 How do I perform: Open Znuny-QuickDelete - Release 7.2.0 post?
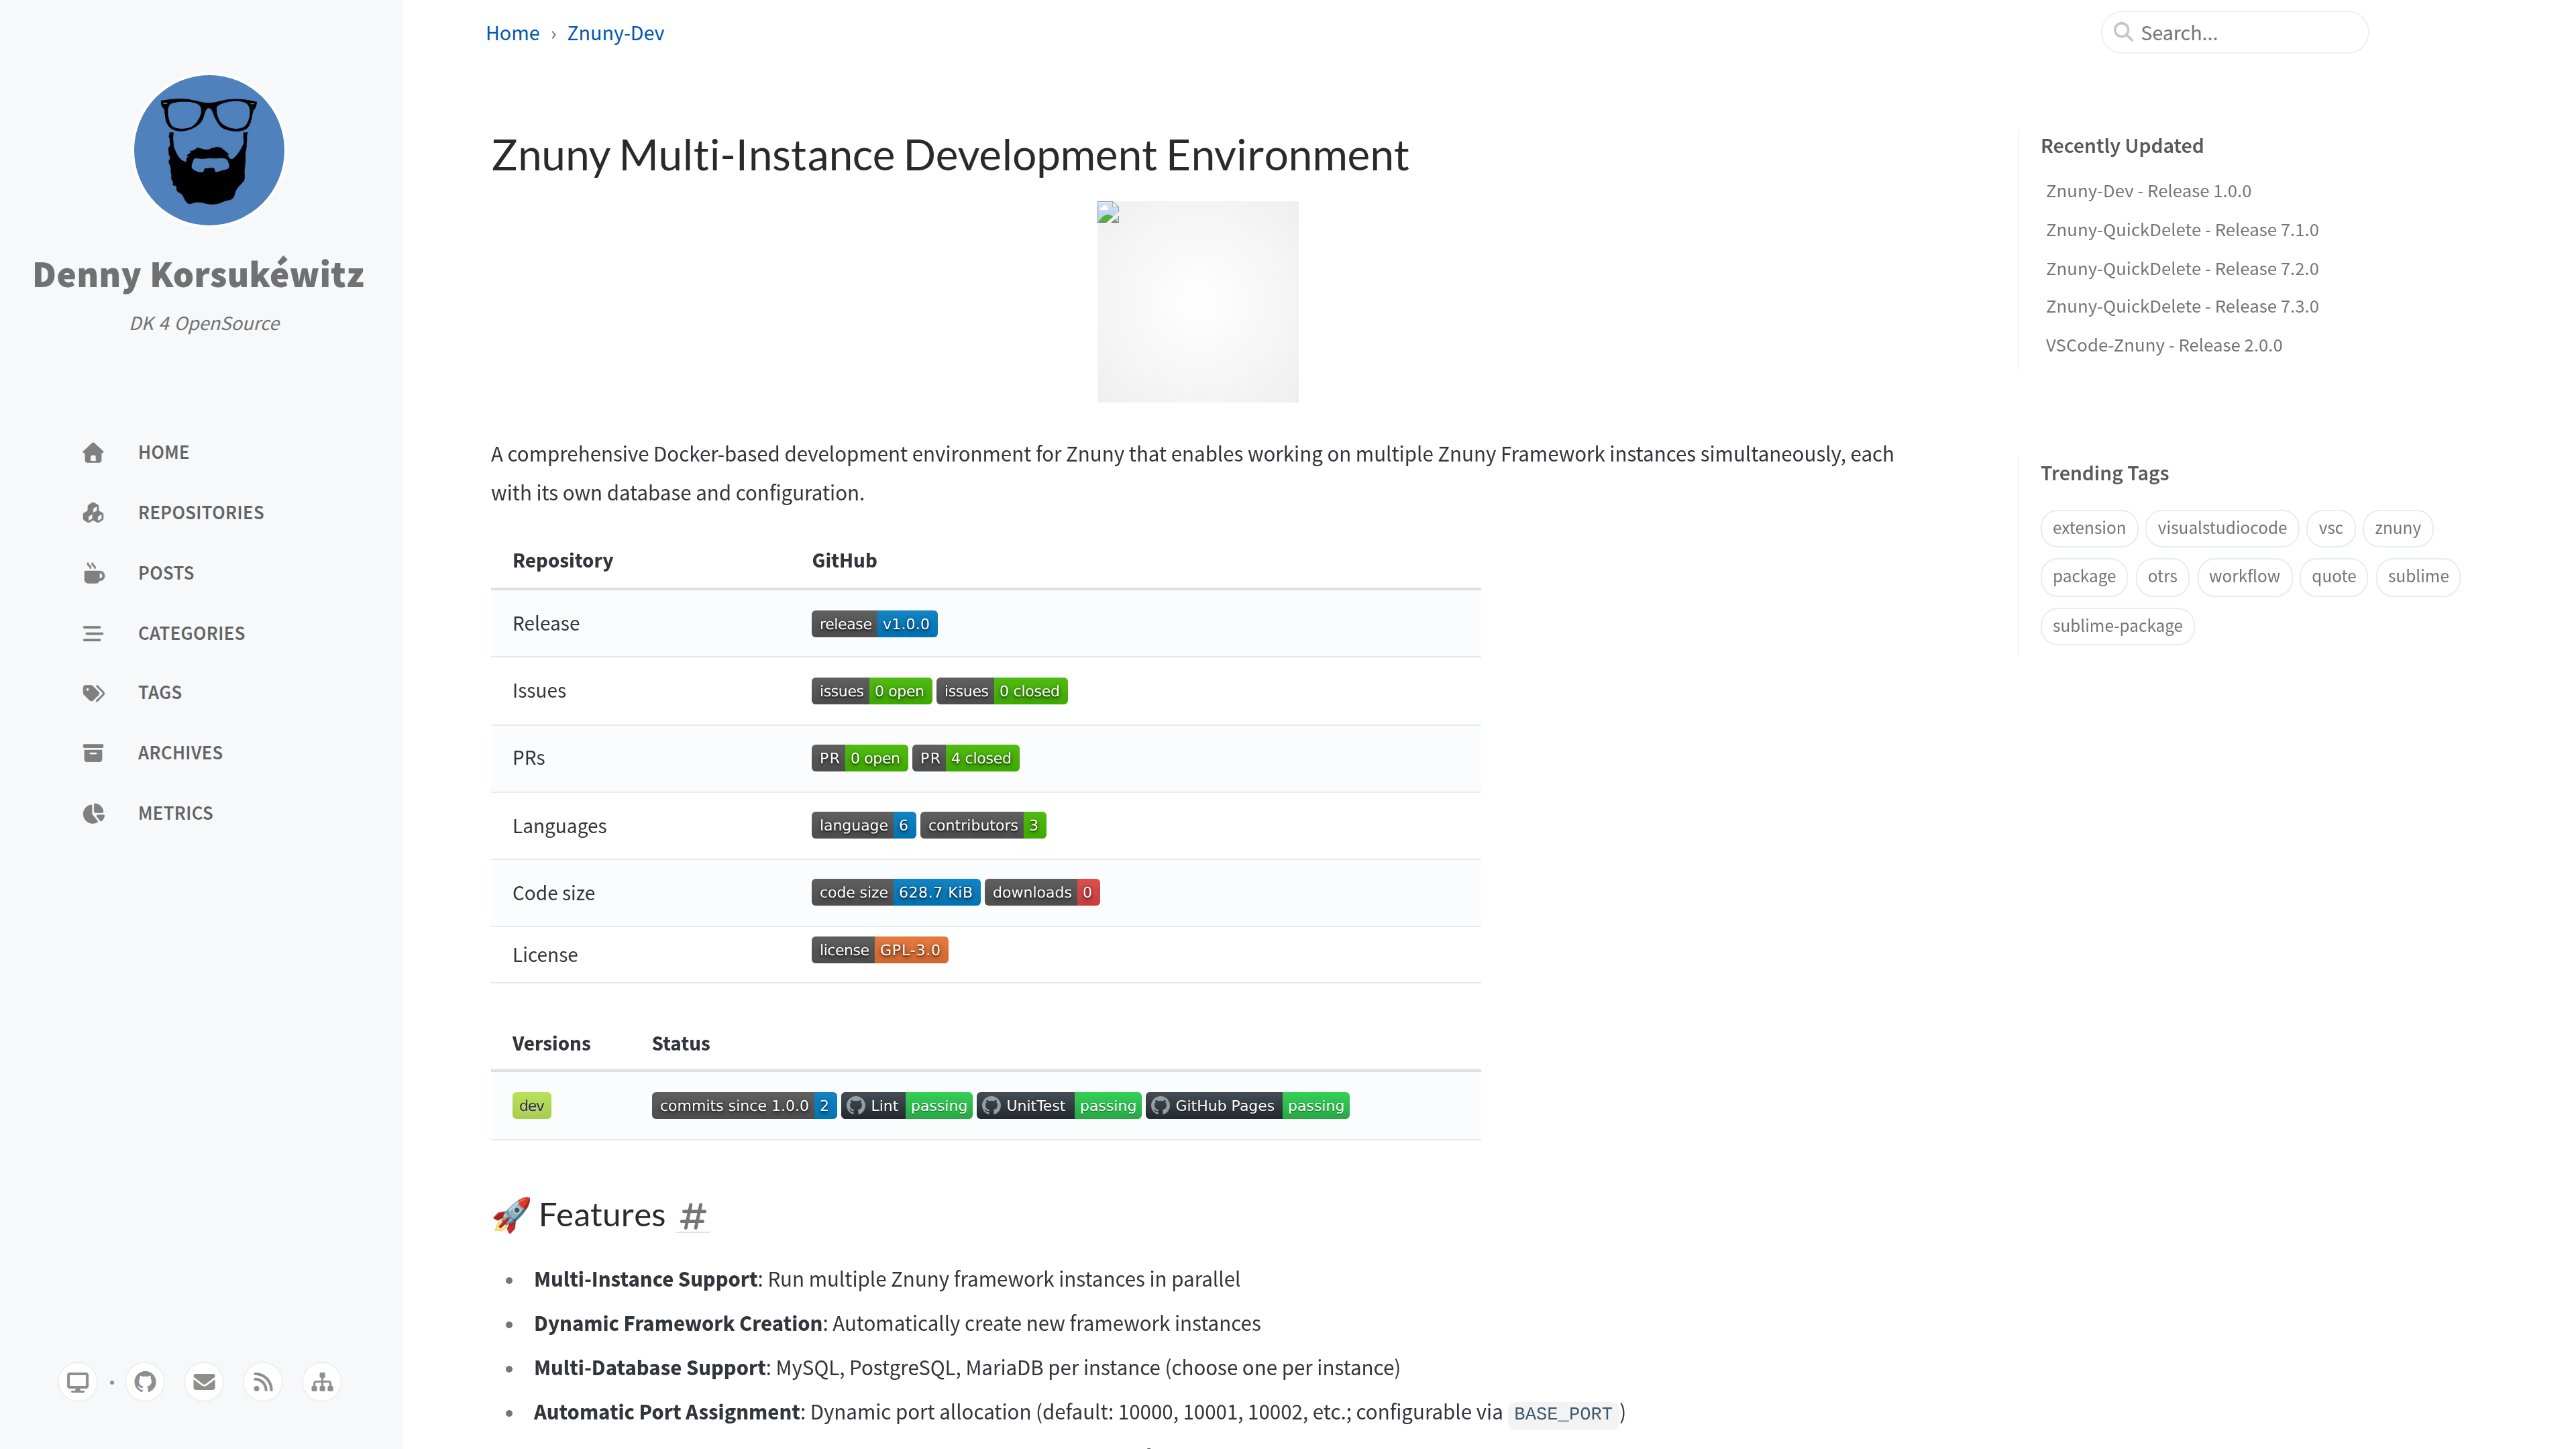(2182, 269)
